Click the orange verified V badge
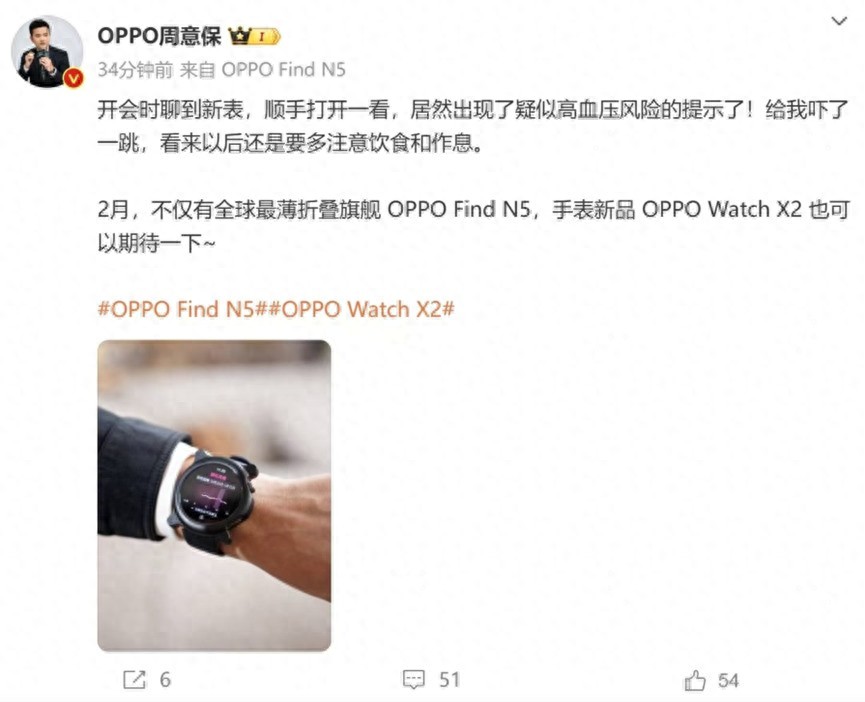Viewport: 865px width, 702px height. pyautogui.click(x=74, y=78)
